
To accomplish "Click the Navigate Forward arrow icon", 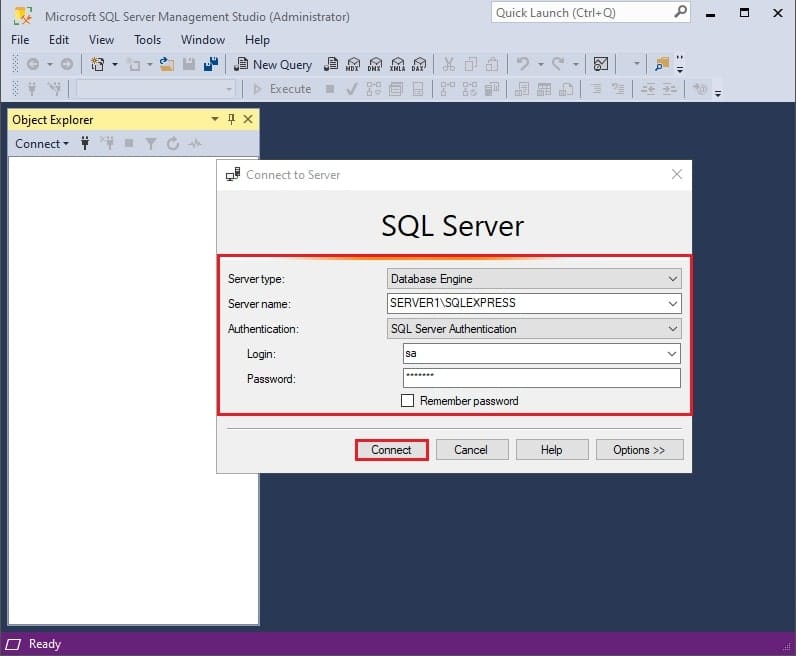I will click(x=67, y=64).
